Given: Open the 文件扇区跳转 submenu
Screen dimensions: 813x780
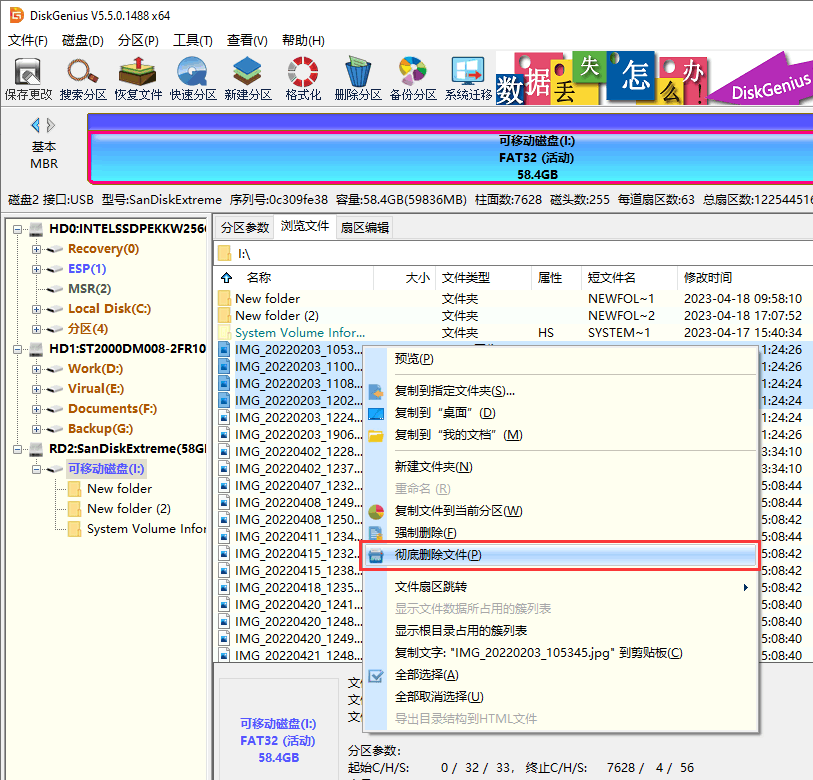Looking at the screenshot, I should tap(560, 587).
